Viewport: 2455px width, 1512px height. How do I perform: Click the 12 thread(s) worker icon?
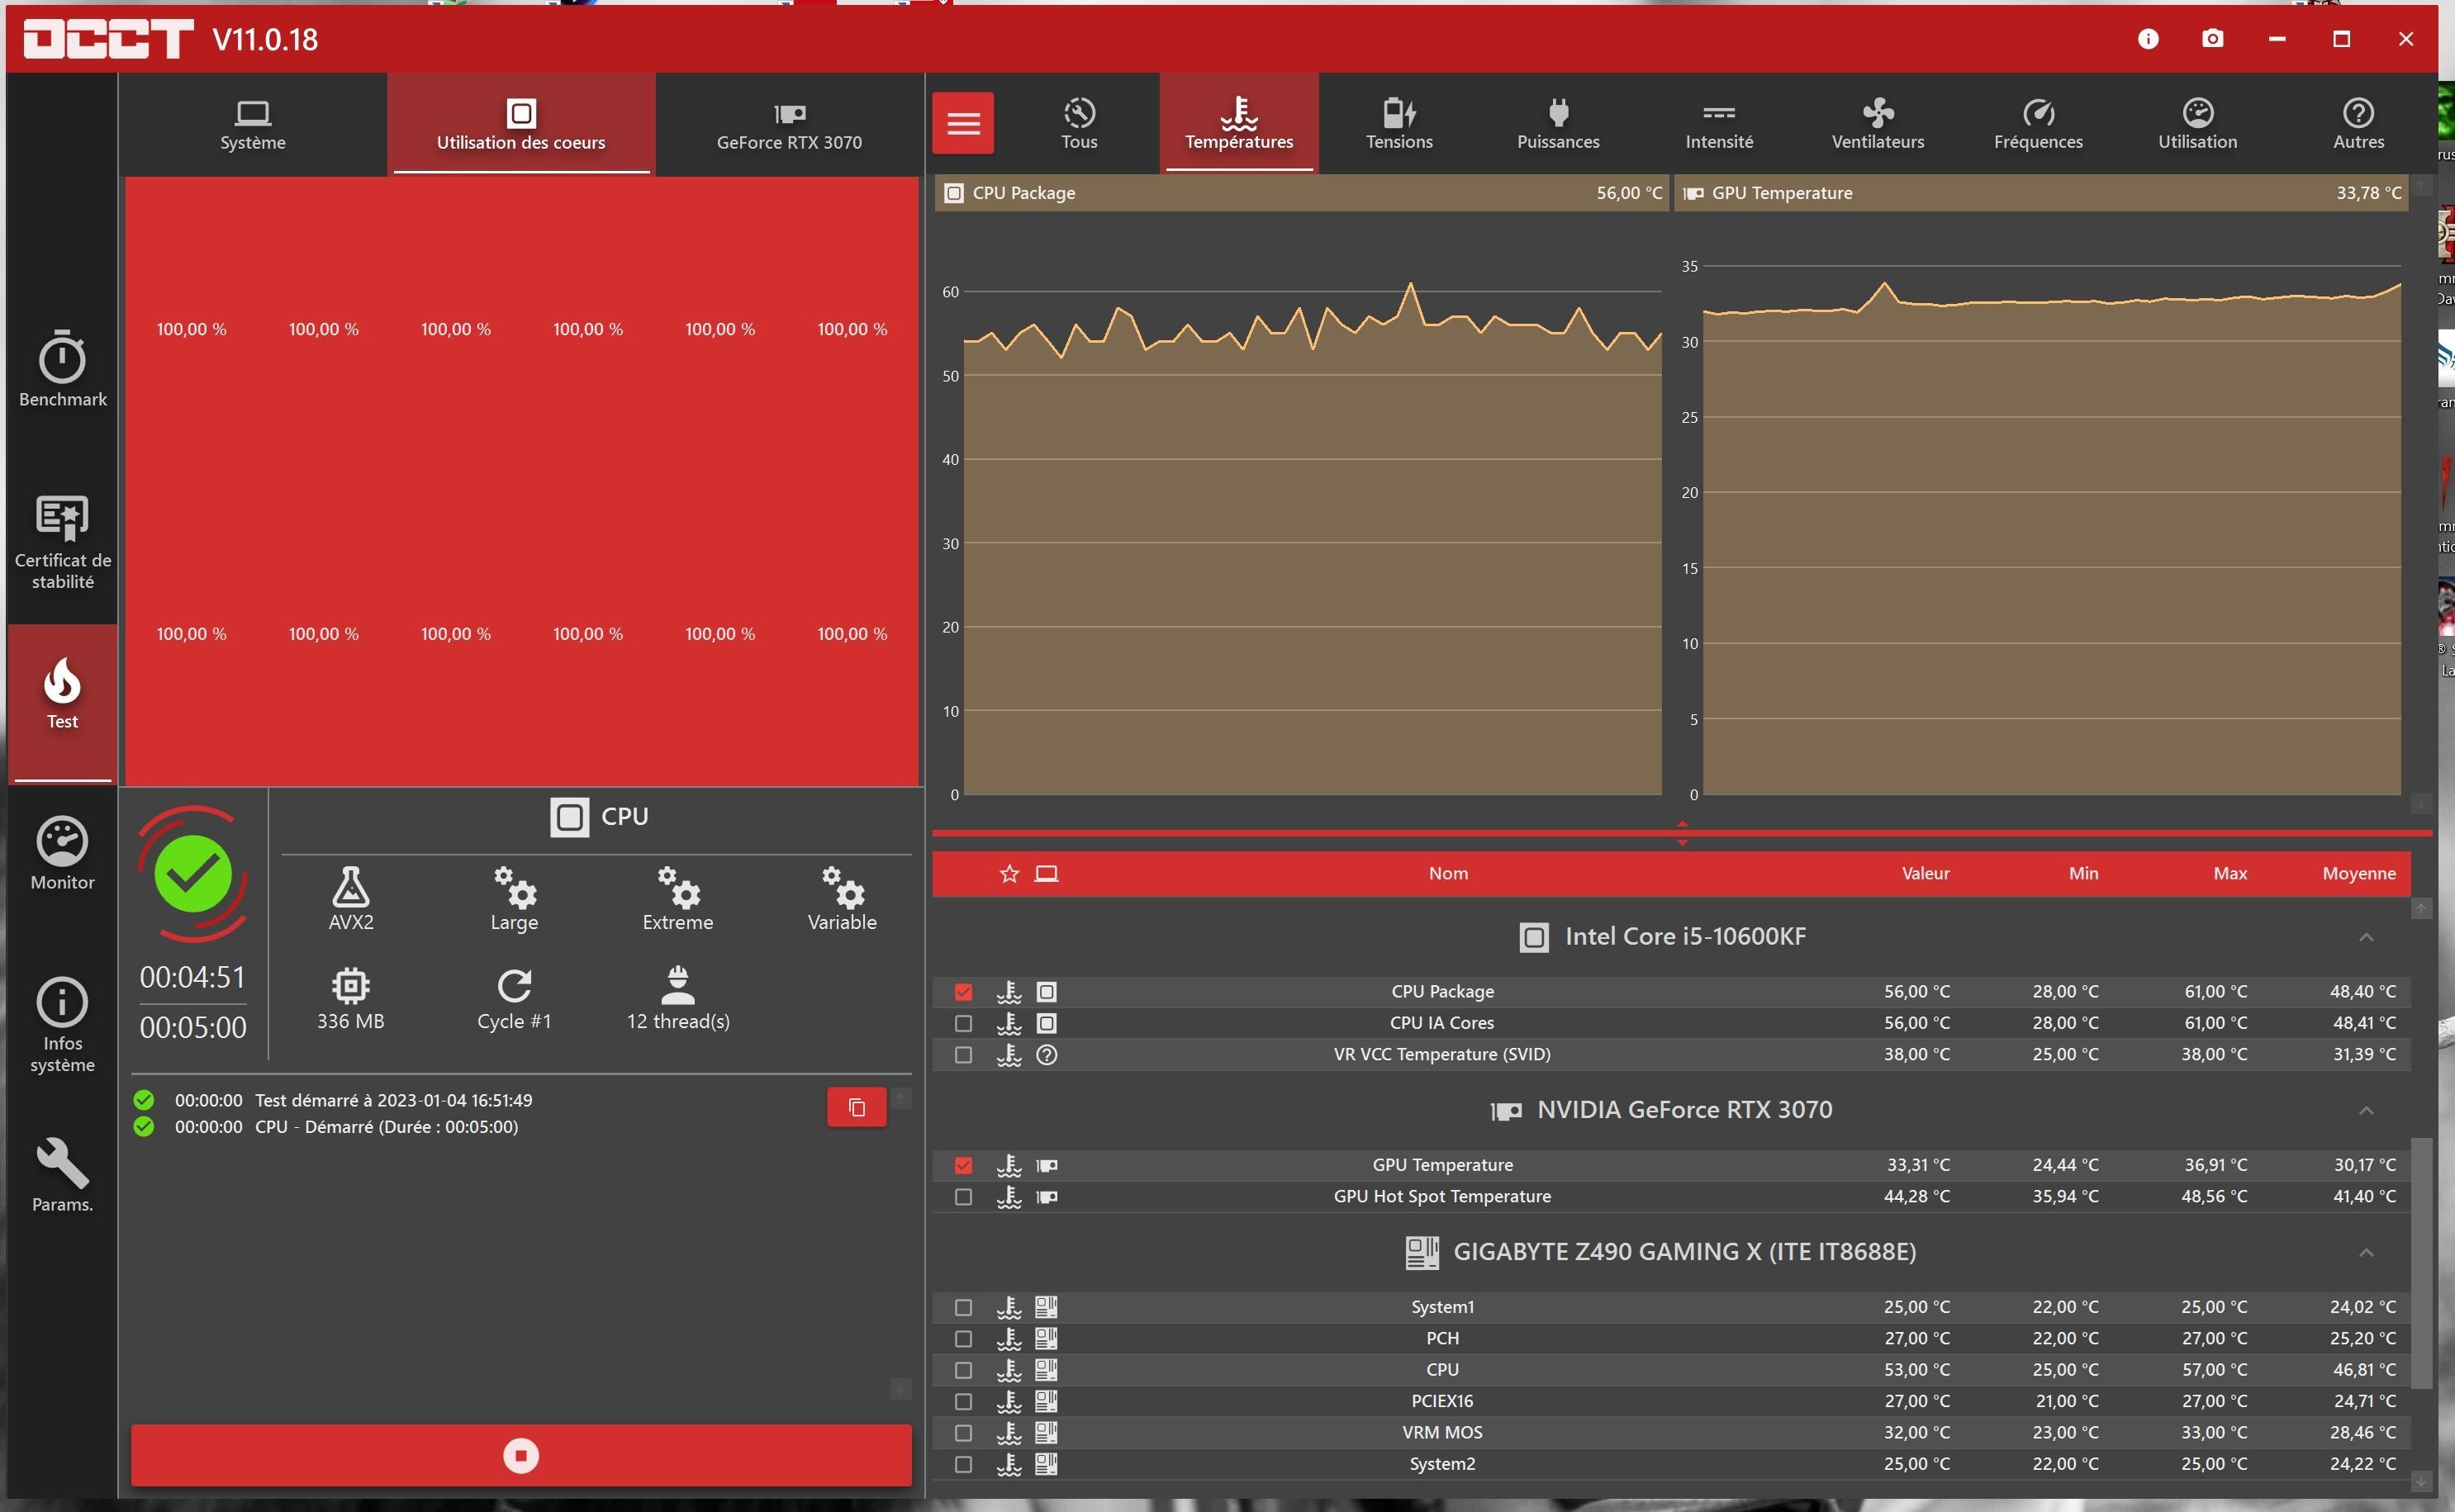coord(678,985)
